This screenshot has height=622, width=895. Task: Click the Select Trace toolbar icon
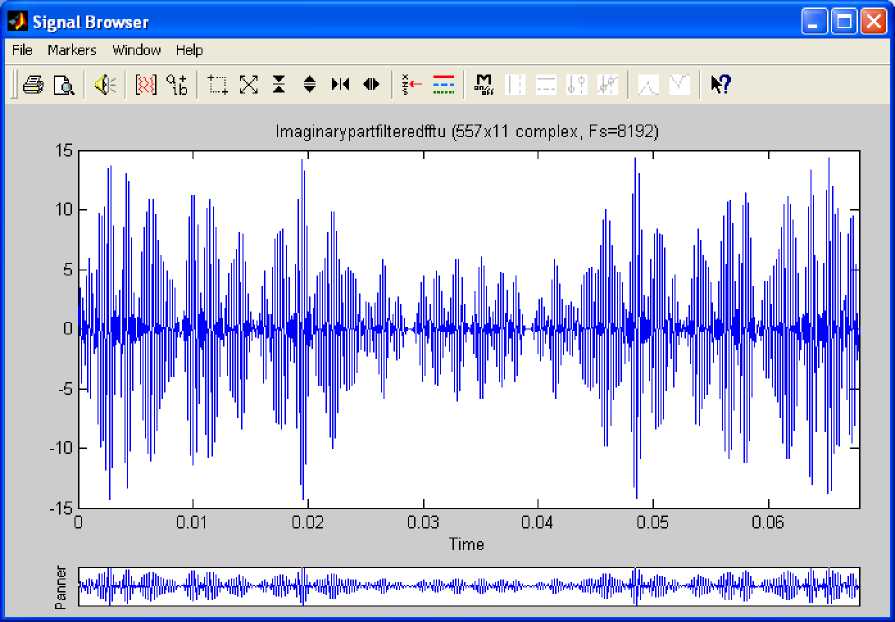[x=412, y=85]
